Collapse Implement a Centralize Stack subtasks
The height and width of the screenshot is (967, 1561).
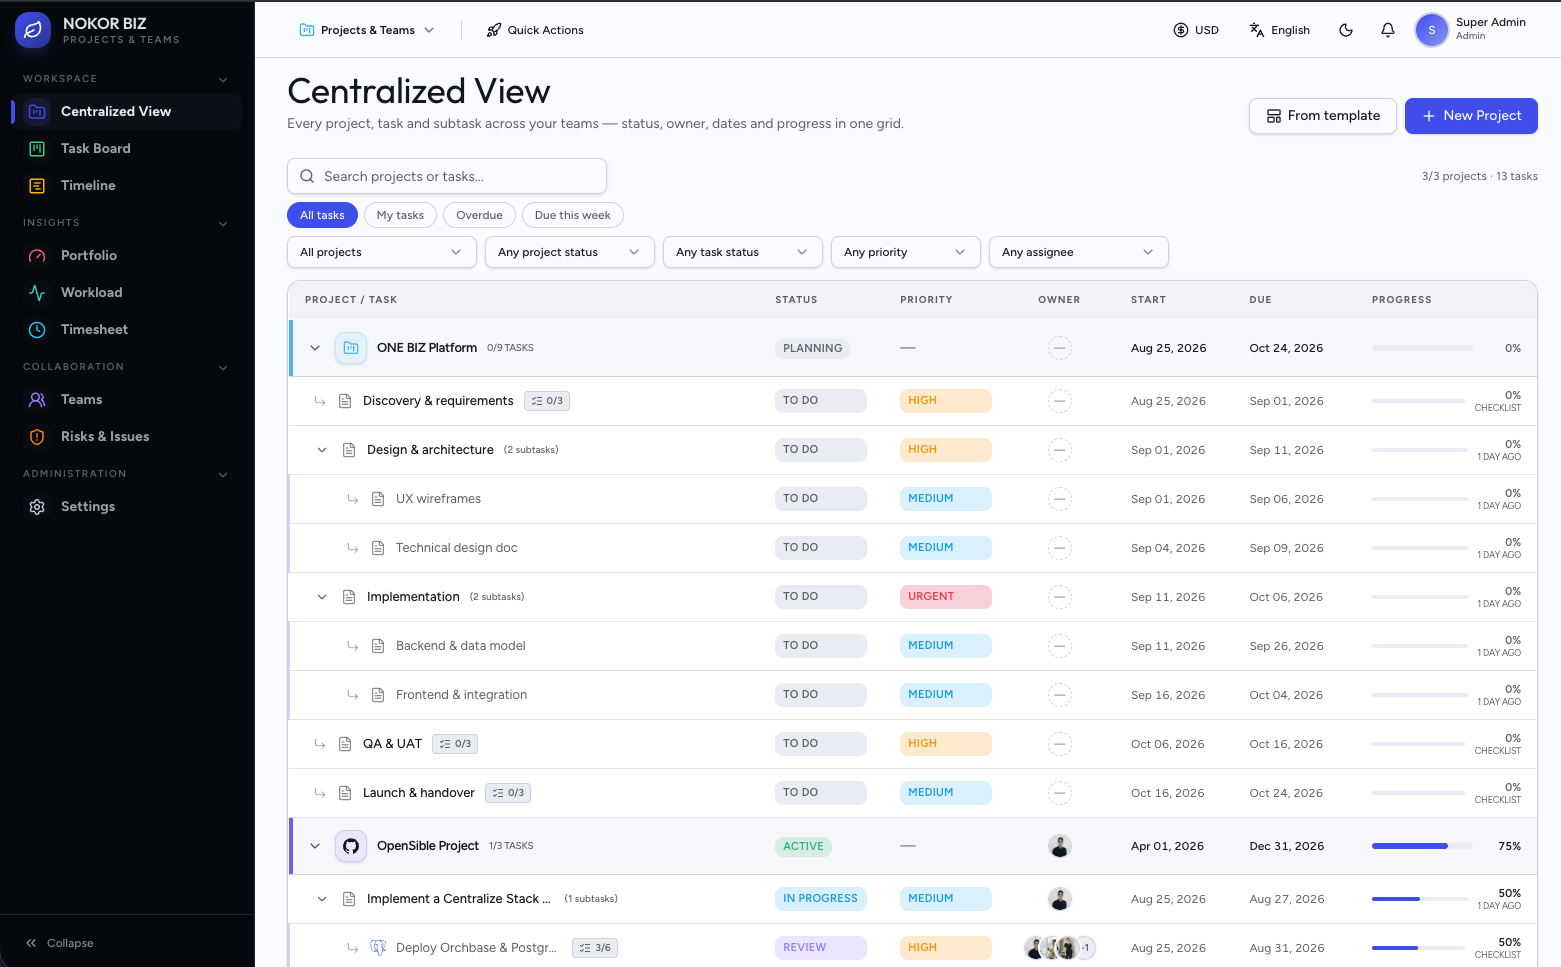click(x=322, y=899)
